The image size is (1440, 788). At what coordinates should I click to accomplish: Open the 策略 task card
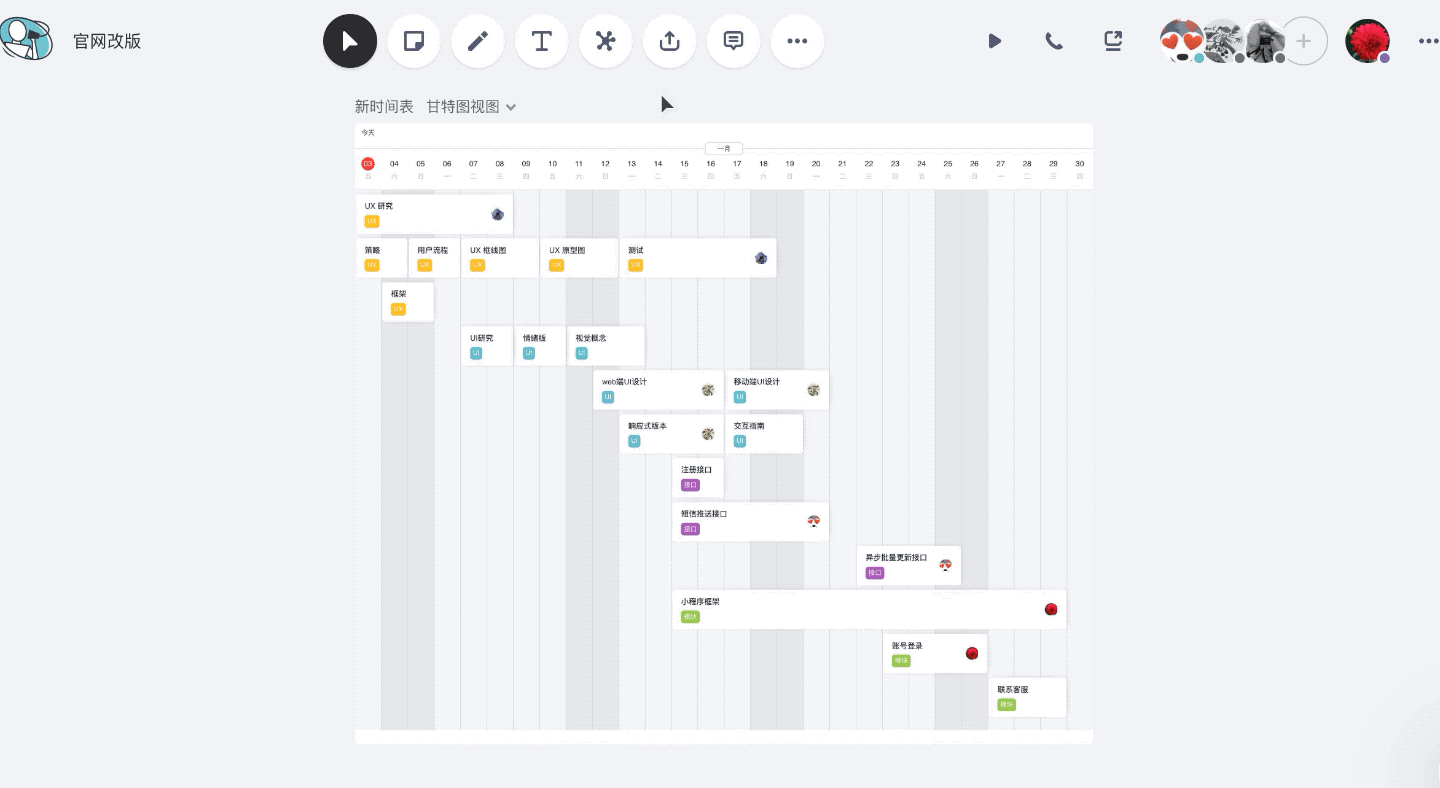click(x=382, y=258)
